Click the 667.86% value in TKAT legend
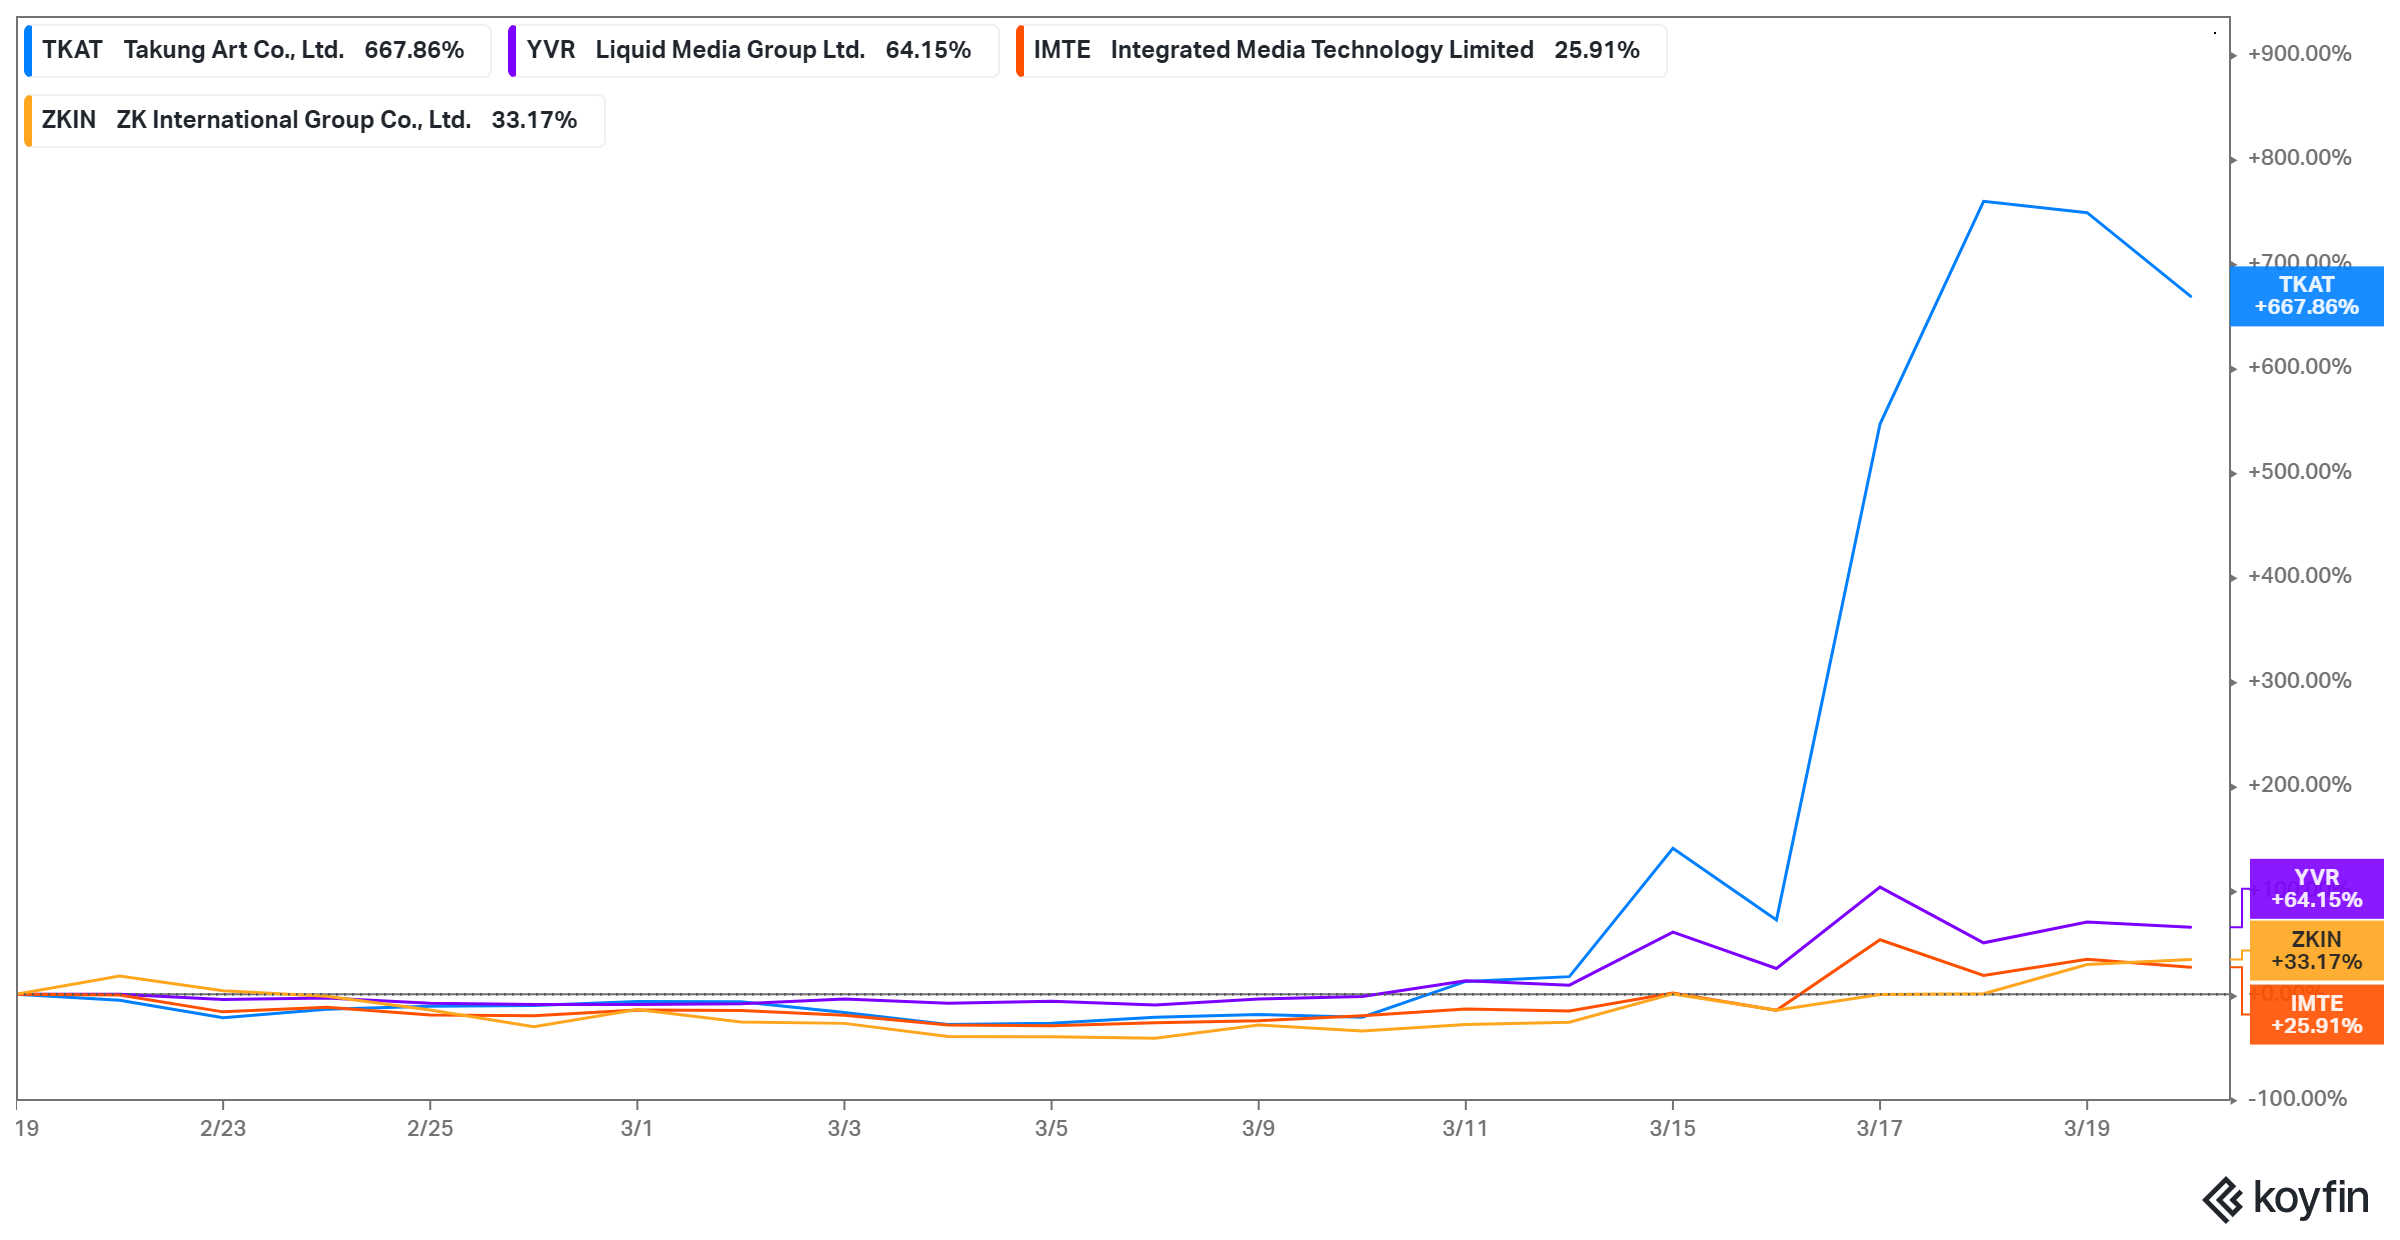The image size is (2400, 1240). tap(414, 51)
